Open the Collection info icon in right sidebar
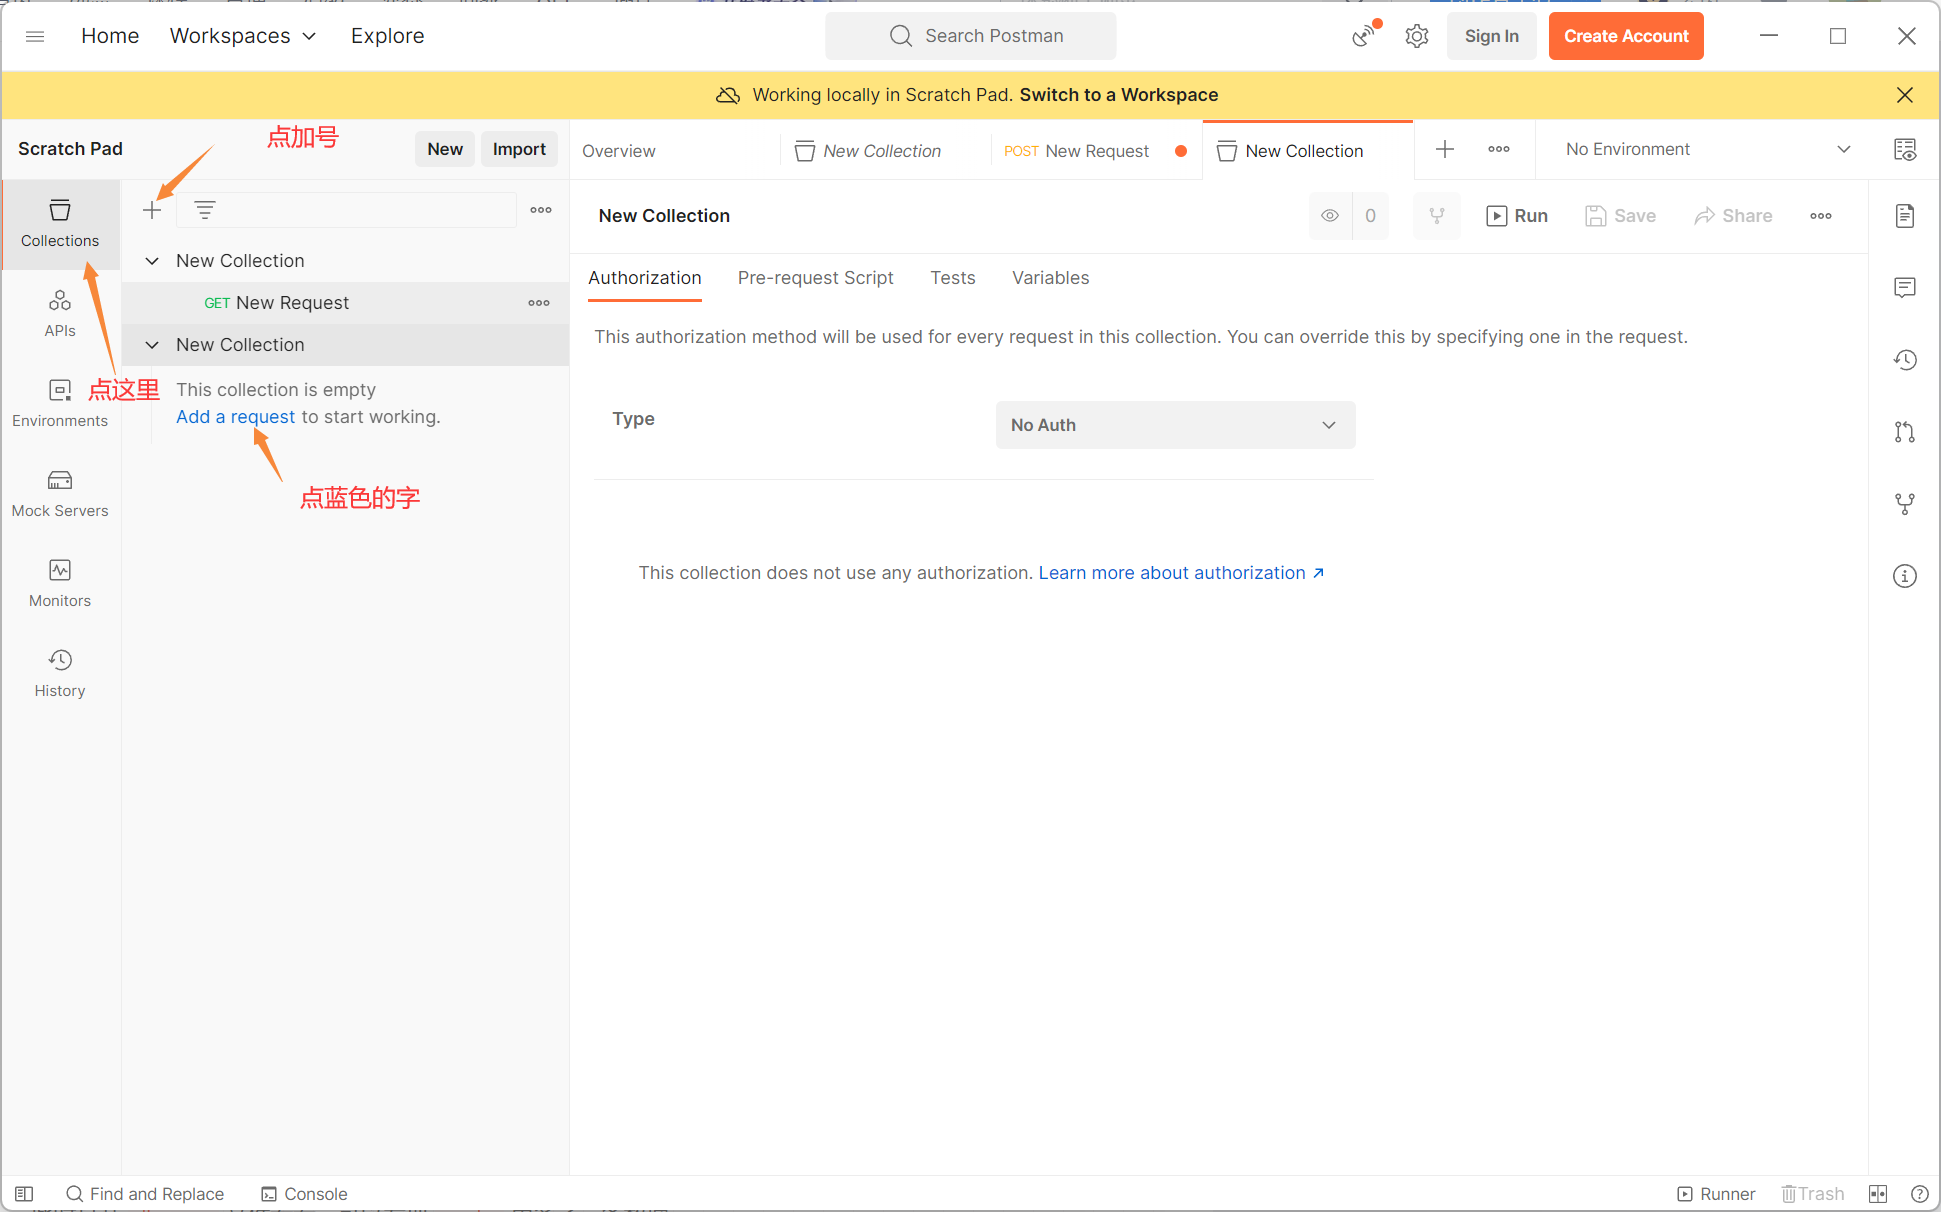Screen dimensions: 1941x1212 [x=1905, y=576]
